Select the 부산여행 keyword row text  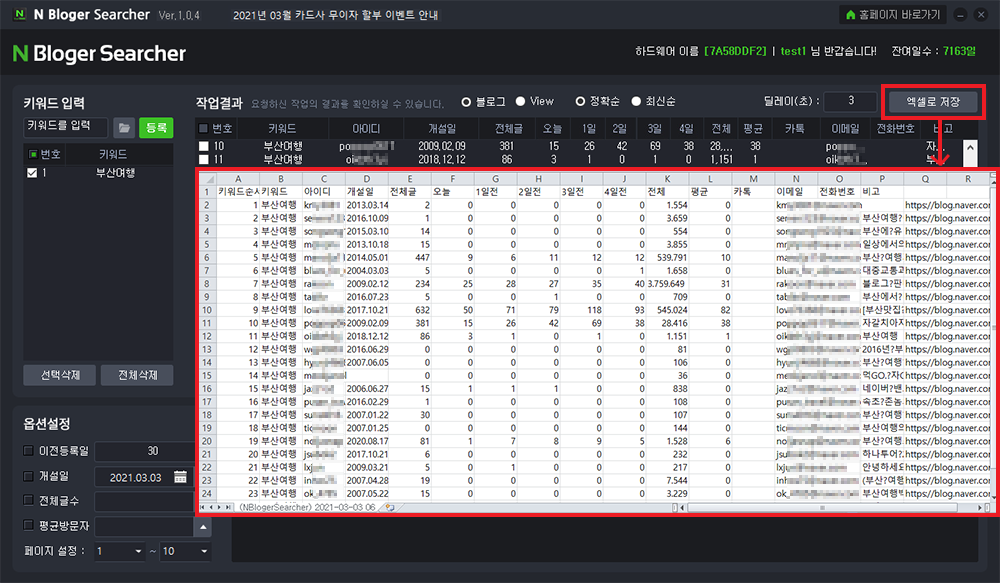click(x=115, y=173)
